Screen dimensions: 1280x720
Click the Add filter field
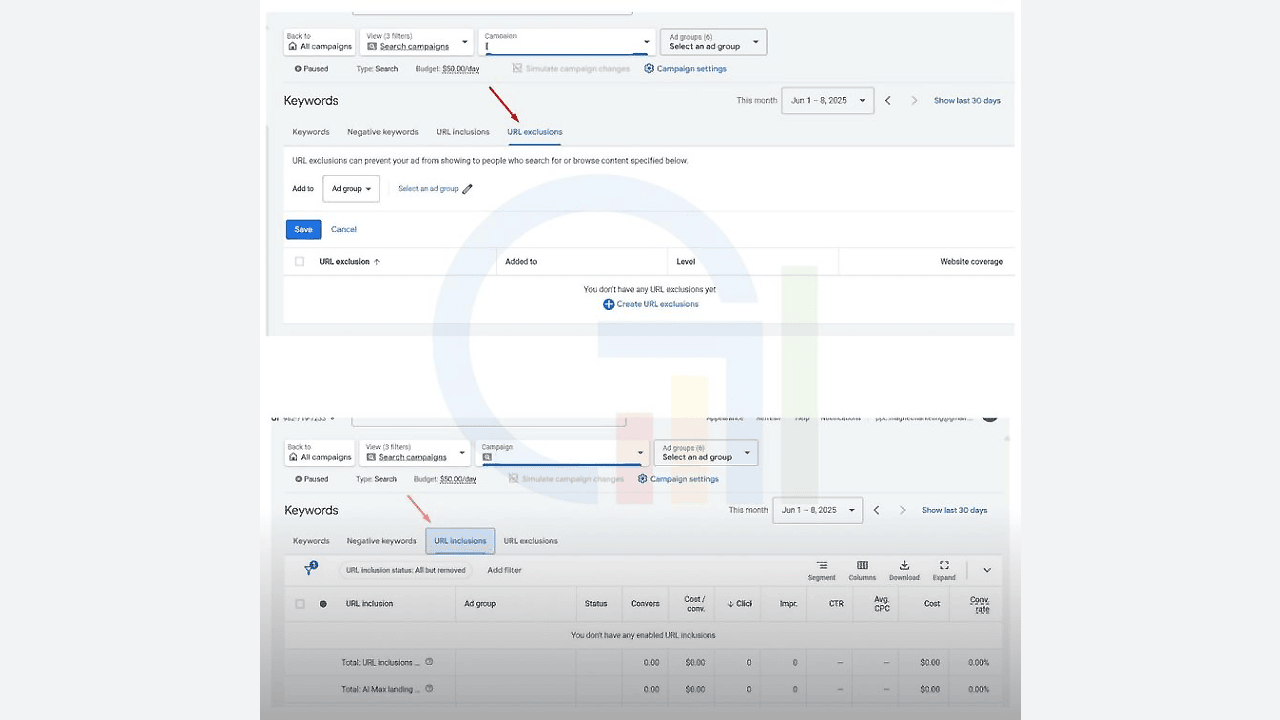(x=504, y=570)
